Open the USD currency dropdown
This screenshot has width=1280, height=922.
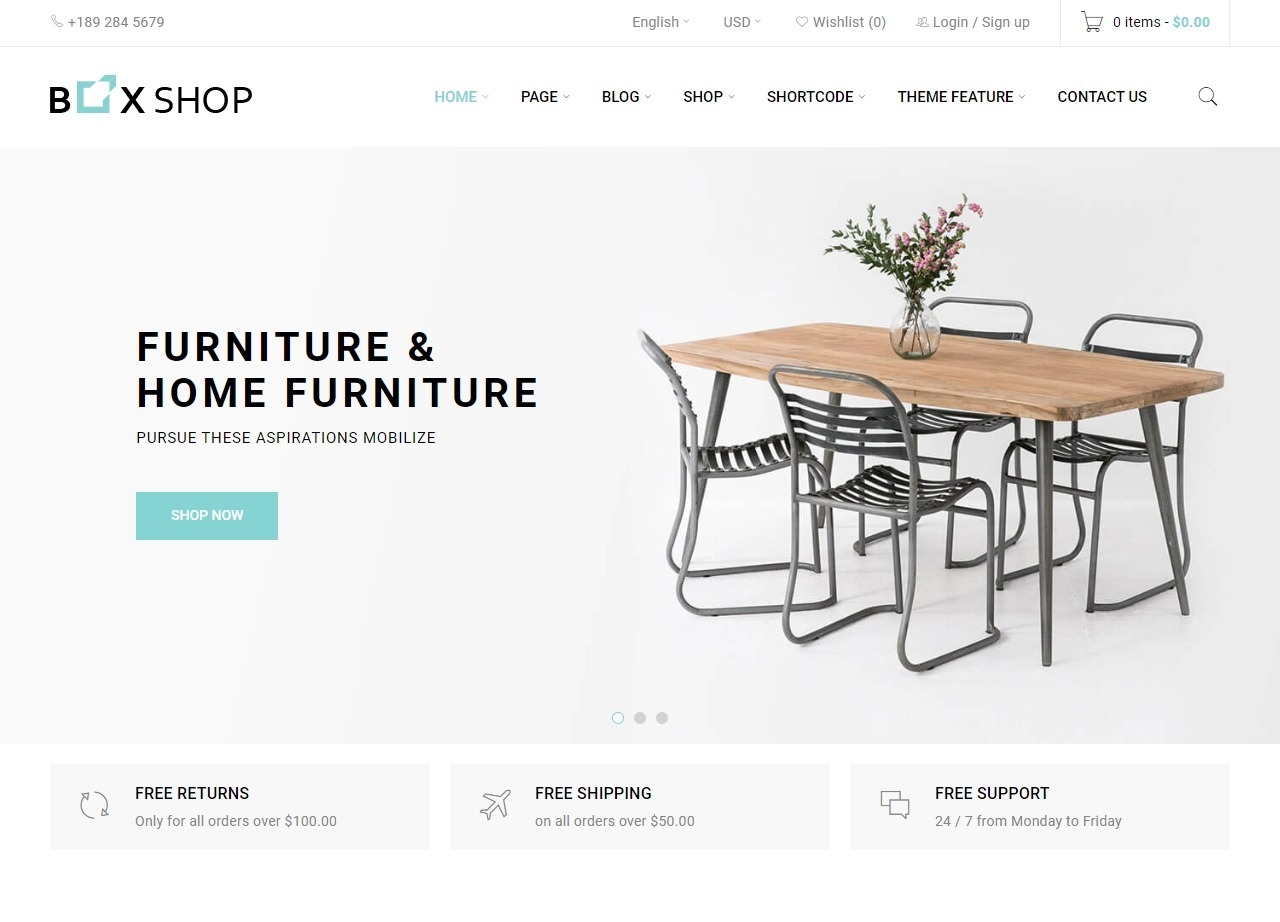pyautogui.click(x=742, y=22)
